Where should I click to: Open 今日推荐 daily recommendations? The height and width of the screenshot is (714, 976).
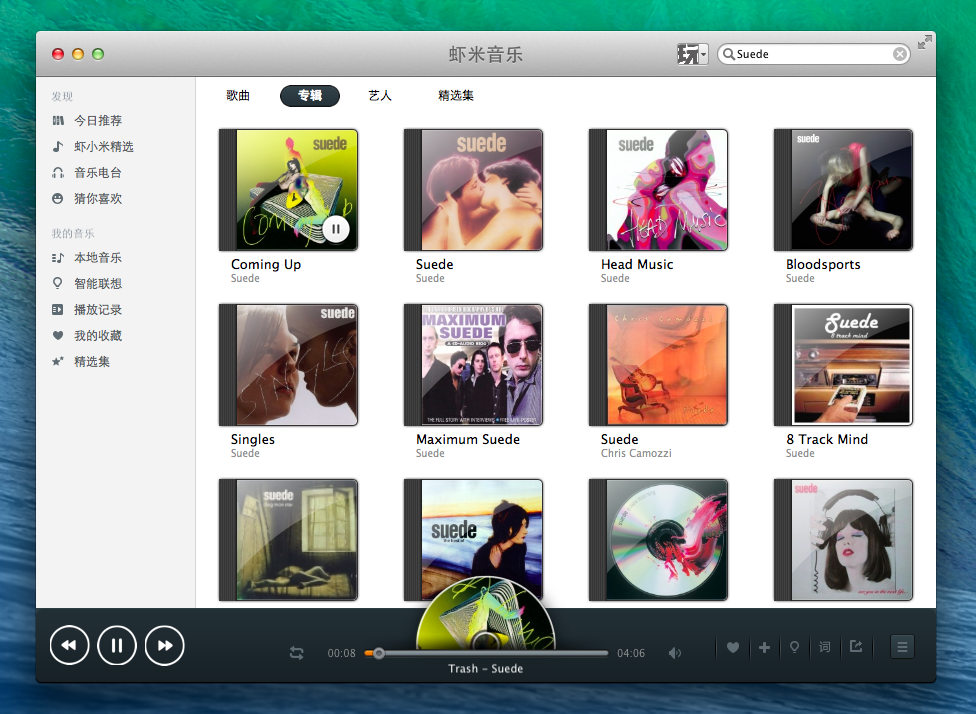tap(87, 120)
